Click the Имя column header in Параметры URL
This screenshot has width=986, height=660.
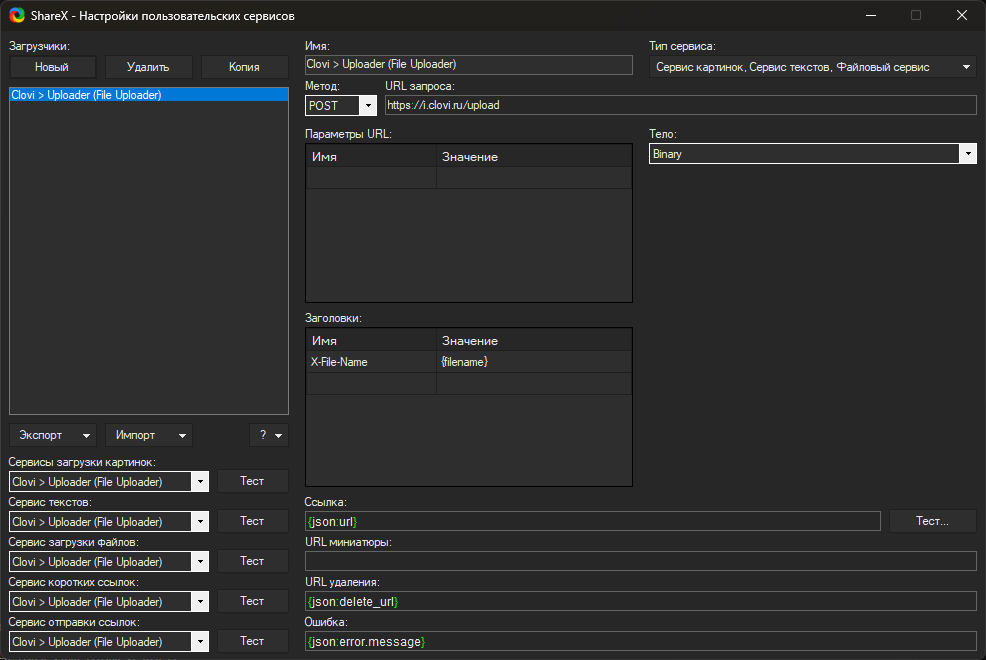coord(371,157)
